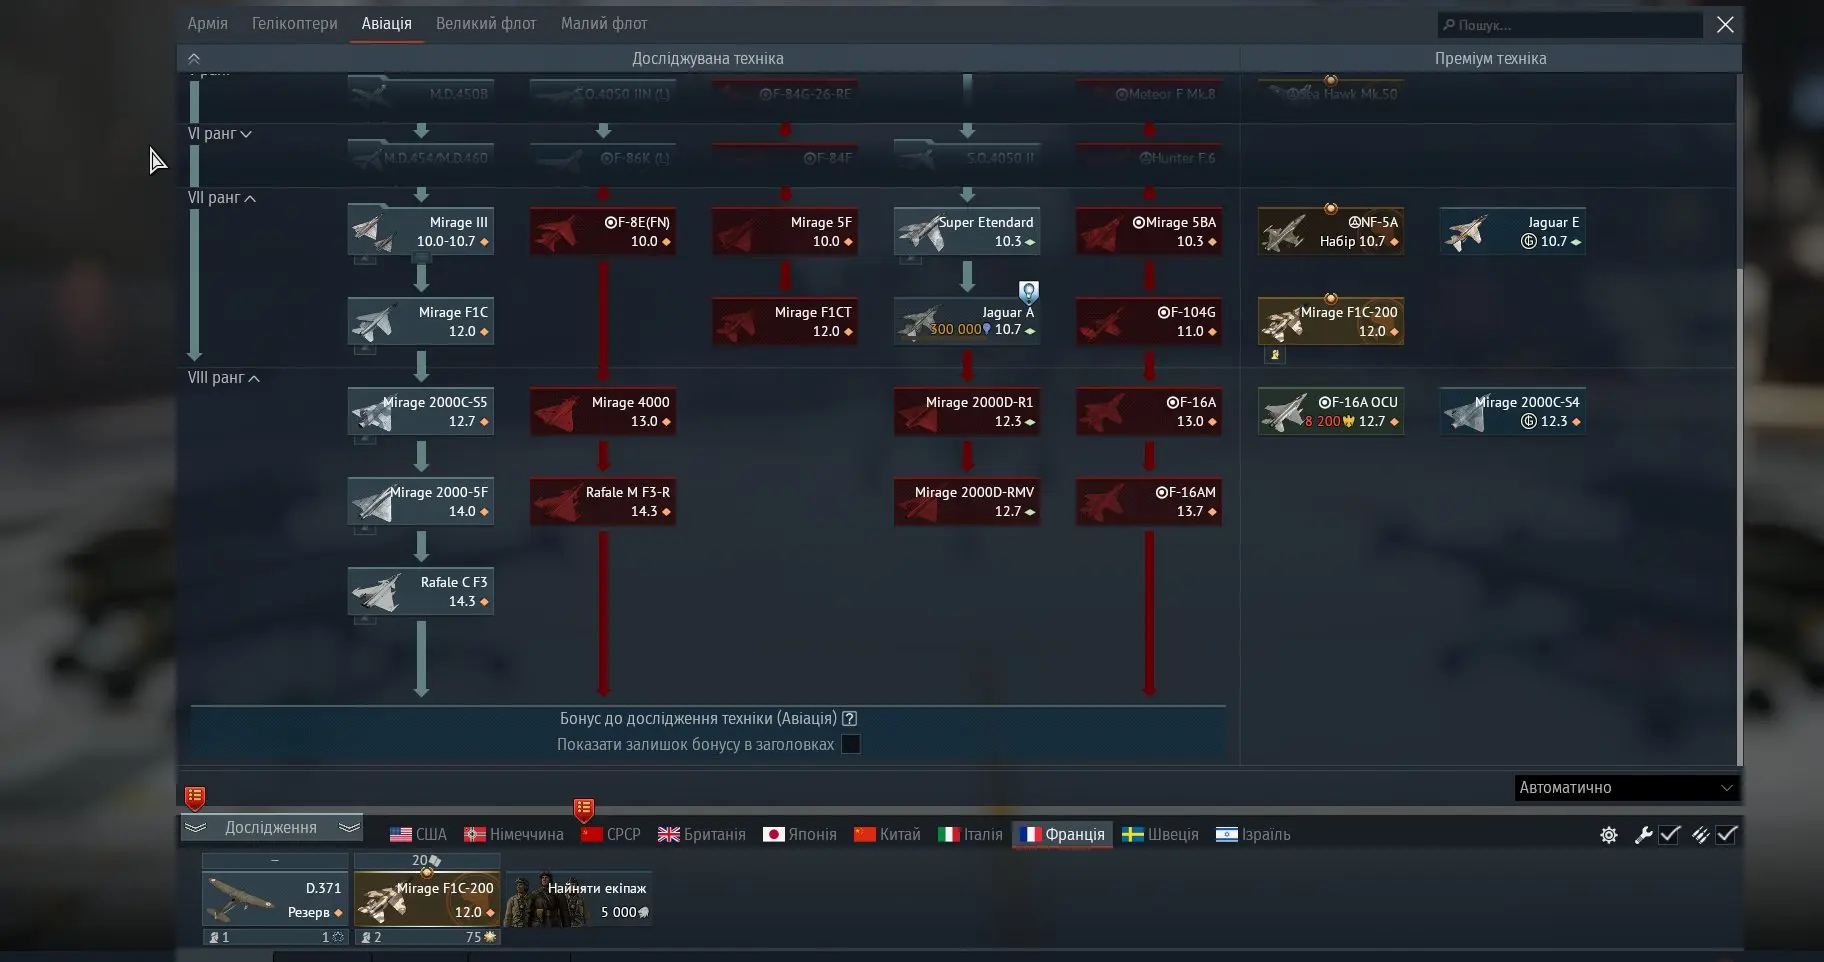Select the Японія nation
The height and width of the screenshot is (962, 1824).
coord(800,835)
